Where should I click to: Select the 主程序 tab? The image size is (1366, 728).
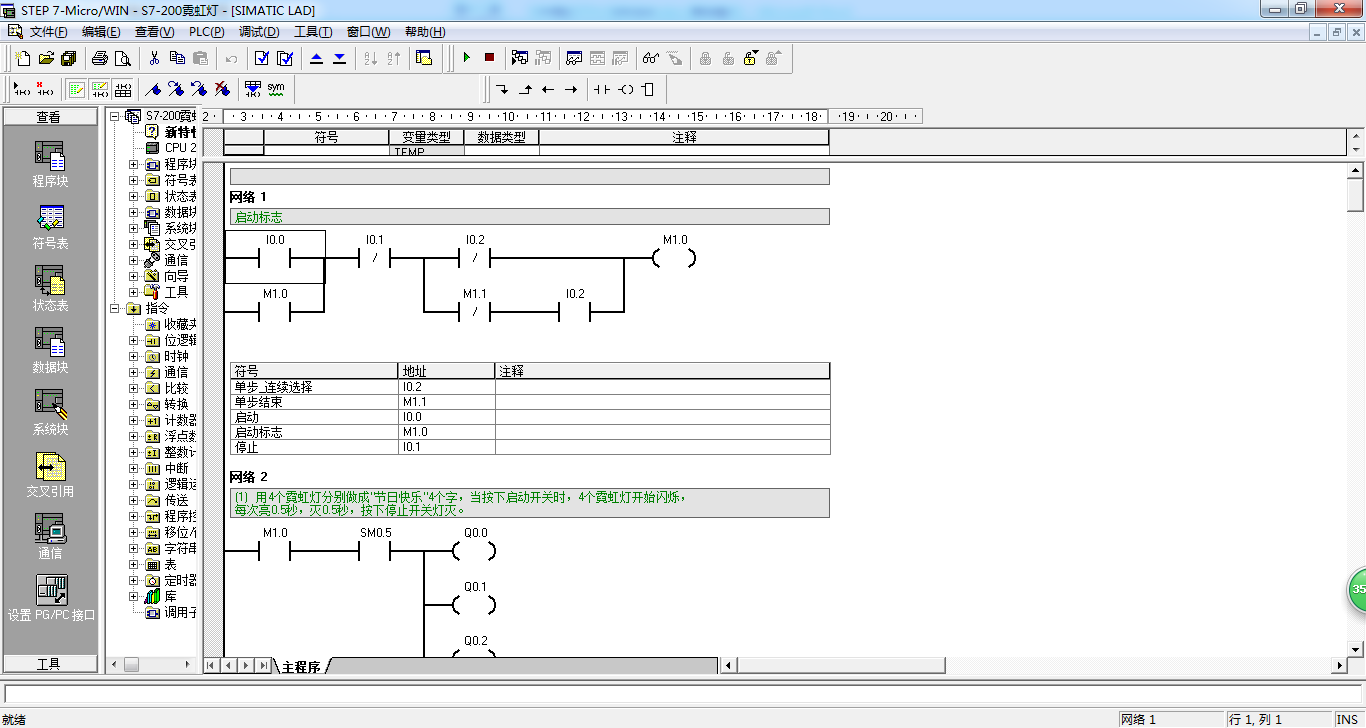click(301, 666)
